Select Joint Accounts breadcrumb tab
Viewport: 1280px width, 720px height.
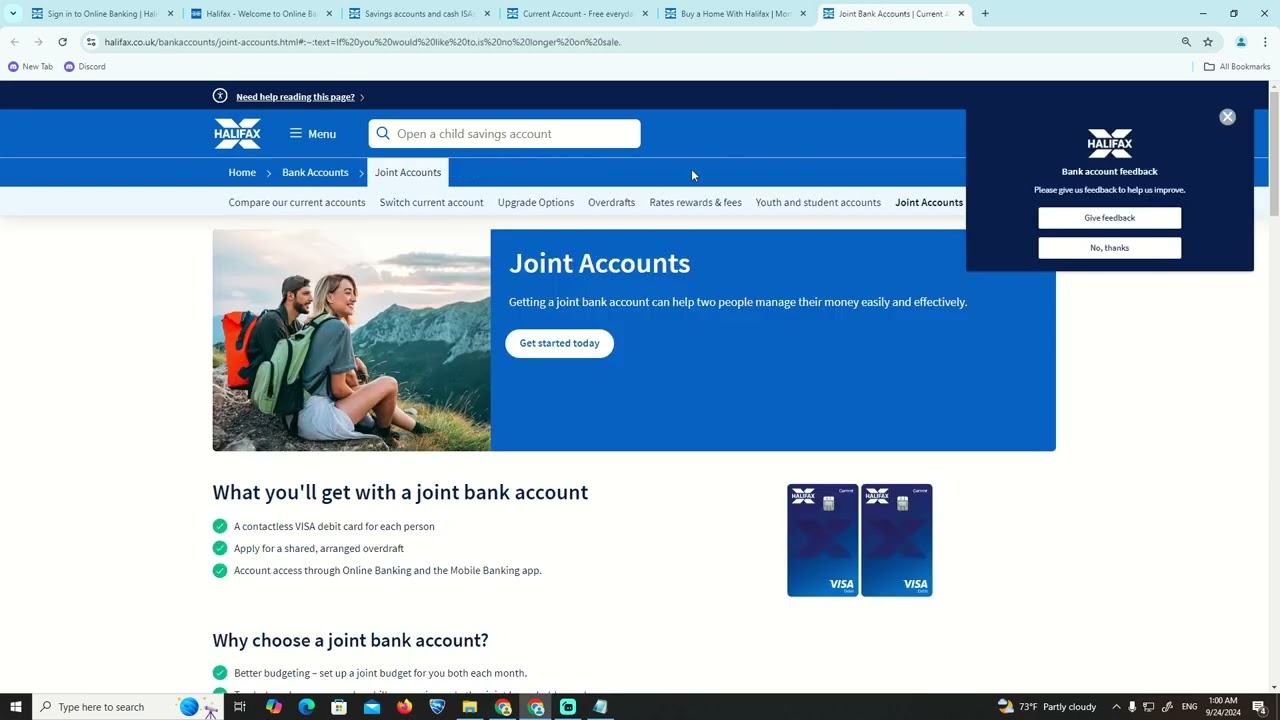(x=408, y=172)
